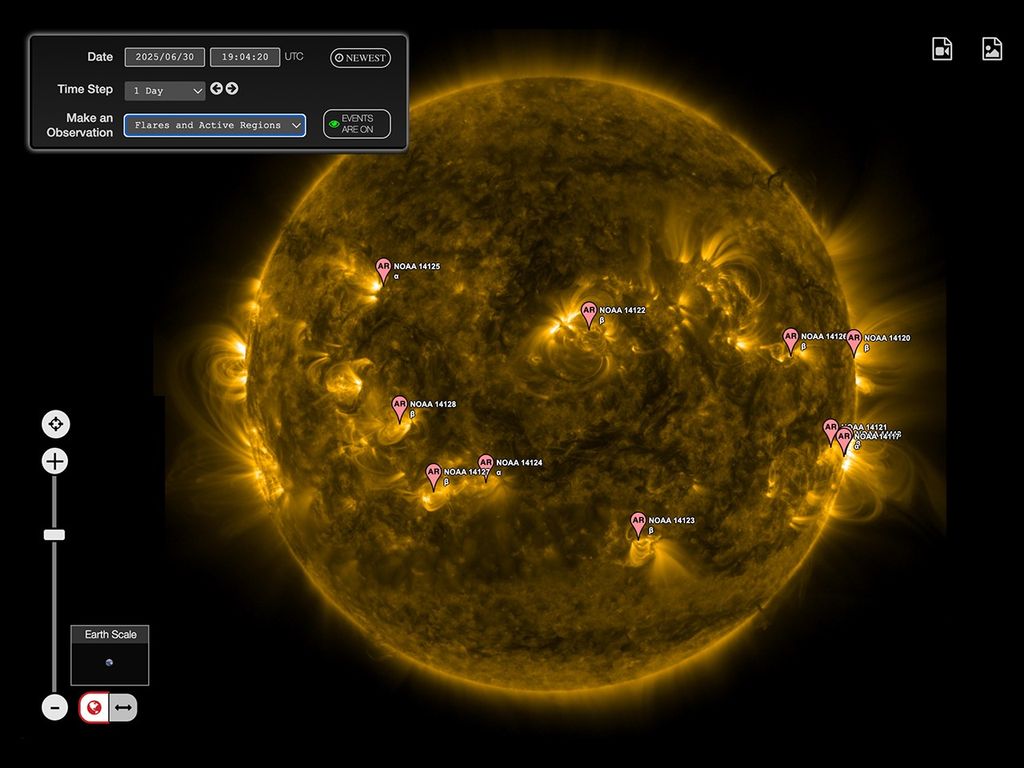Click the NOAA 14128 label text
Viewport: 1024px width, 768px height.
point(433,404)
